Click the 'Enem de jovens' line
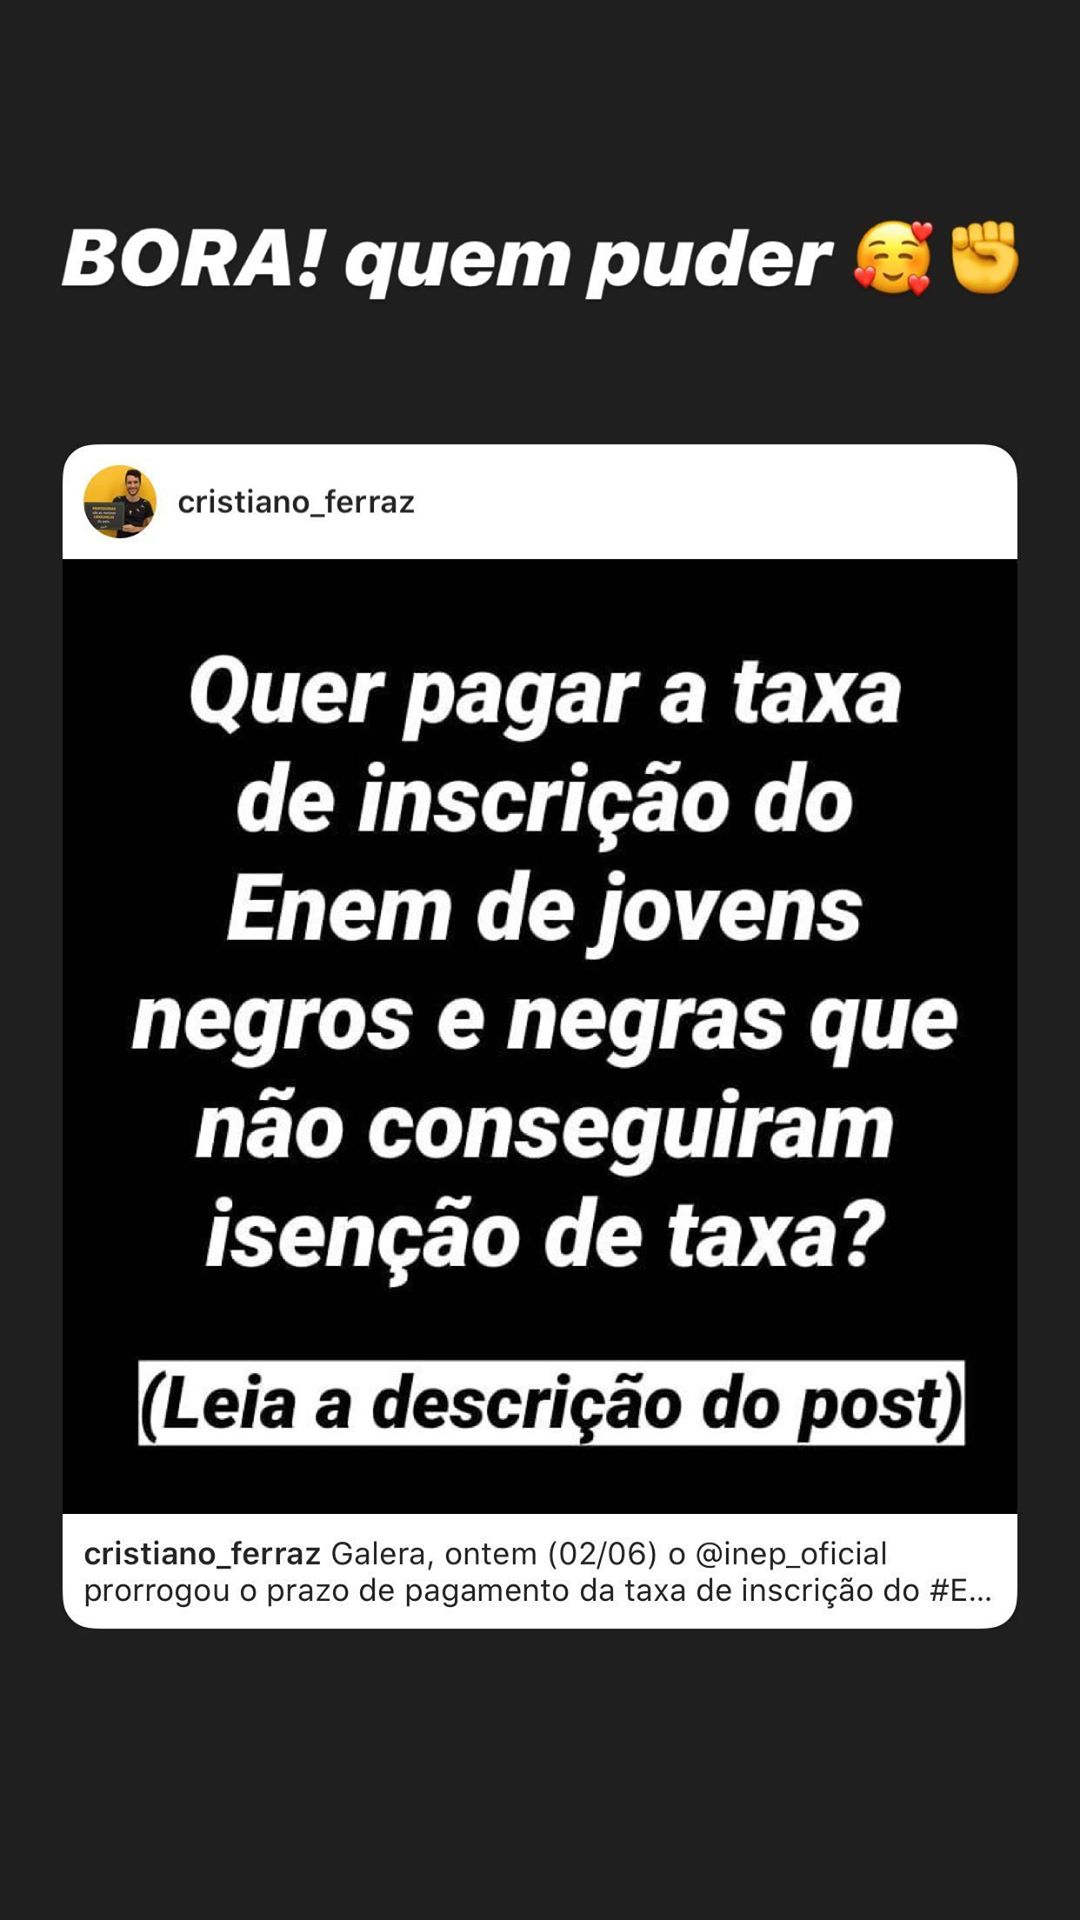Image resolution: width=1080 pixels, height=1920 pixels. click(x=544, y=911)
